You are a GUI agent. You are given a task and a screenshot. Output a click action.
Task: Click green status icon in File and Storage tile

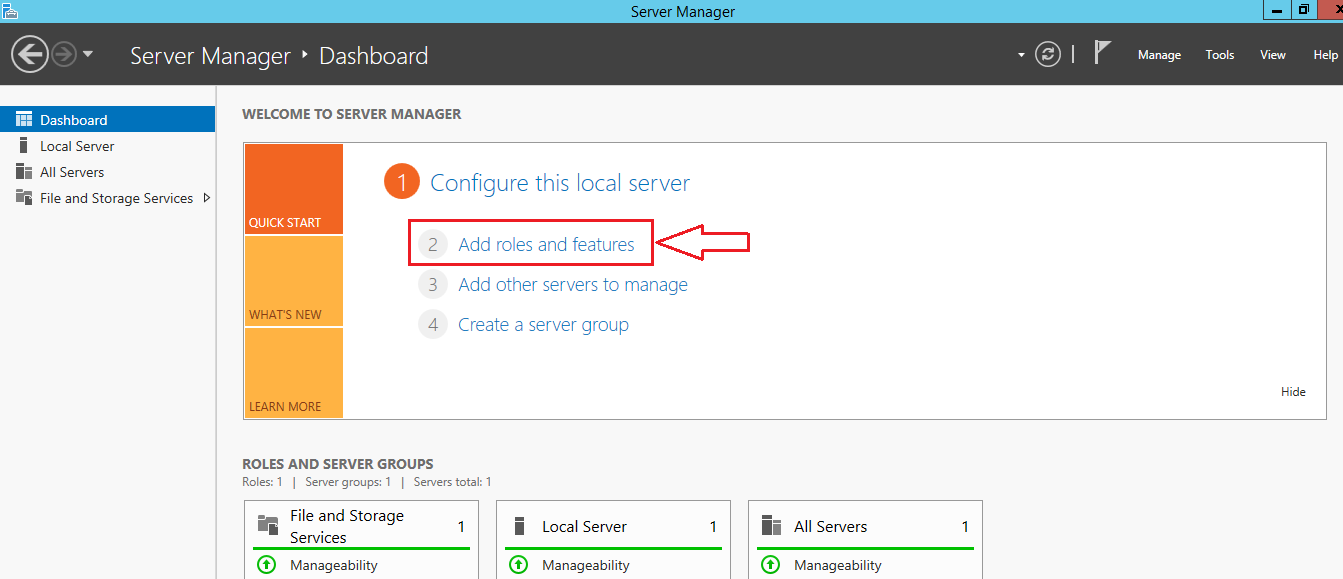[266, 565]
